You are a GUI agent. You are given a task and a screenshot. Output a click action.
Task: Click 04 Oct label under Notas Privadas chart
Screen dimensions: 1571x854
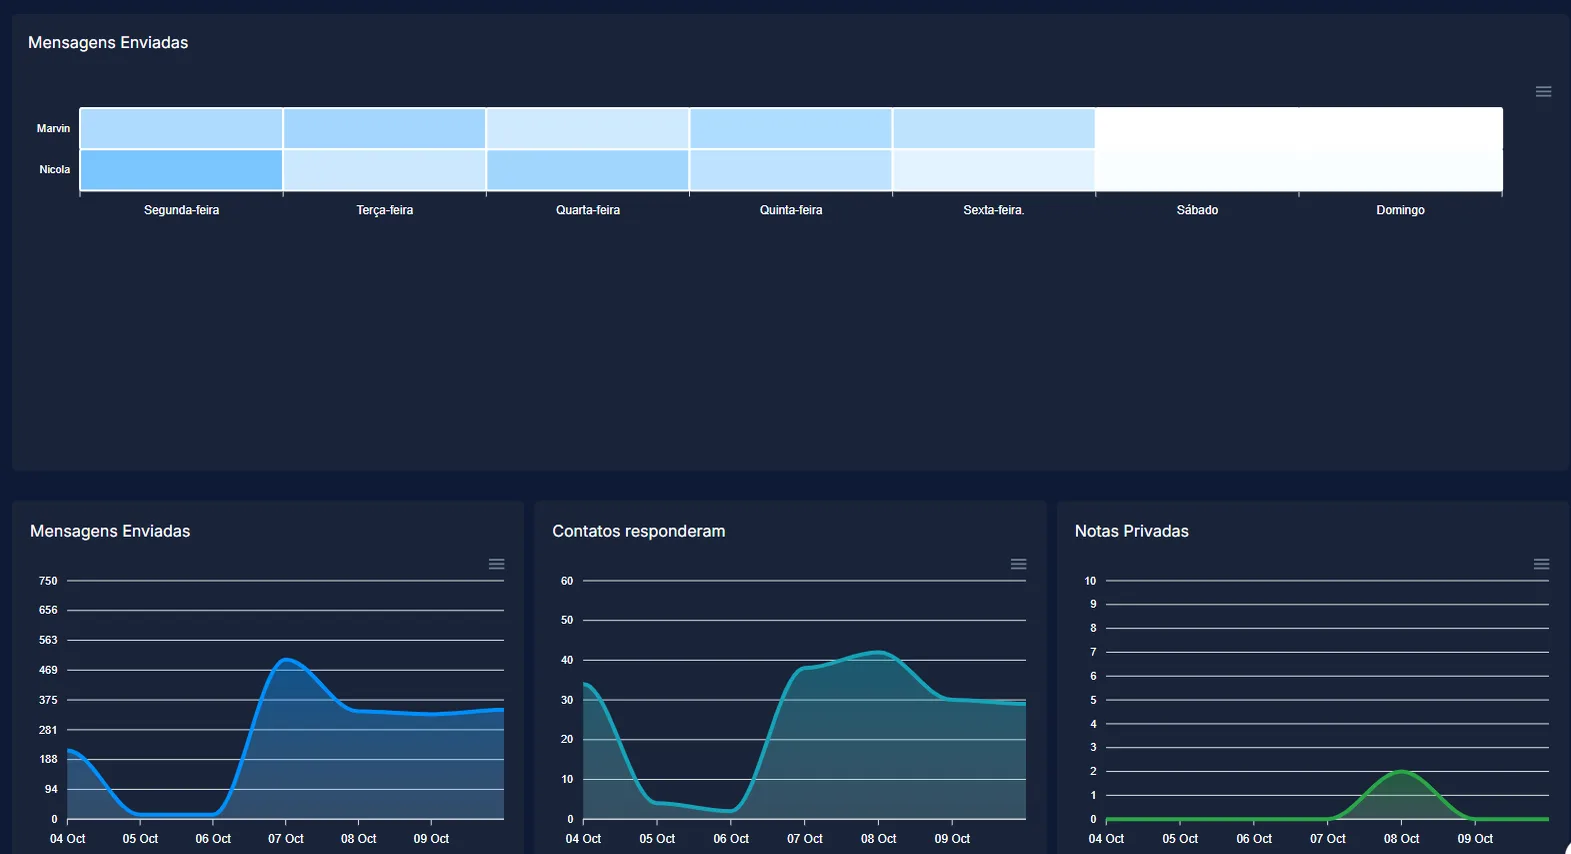pos(1106,839)
